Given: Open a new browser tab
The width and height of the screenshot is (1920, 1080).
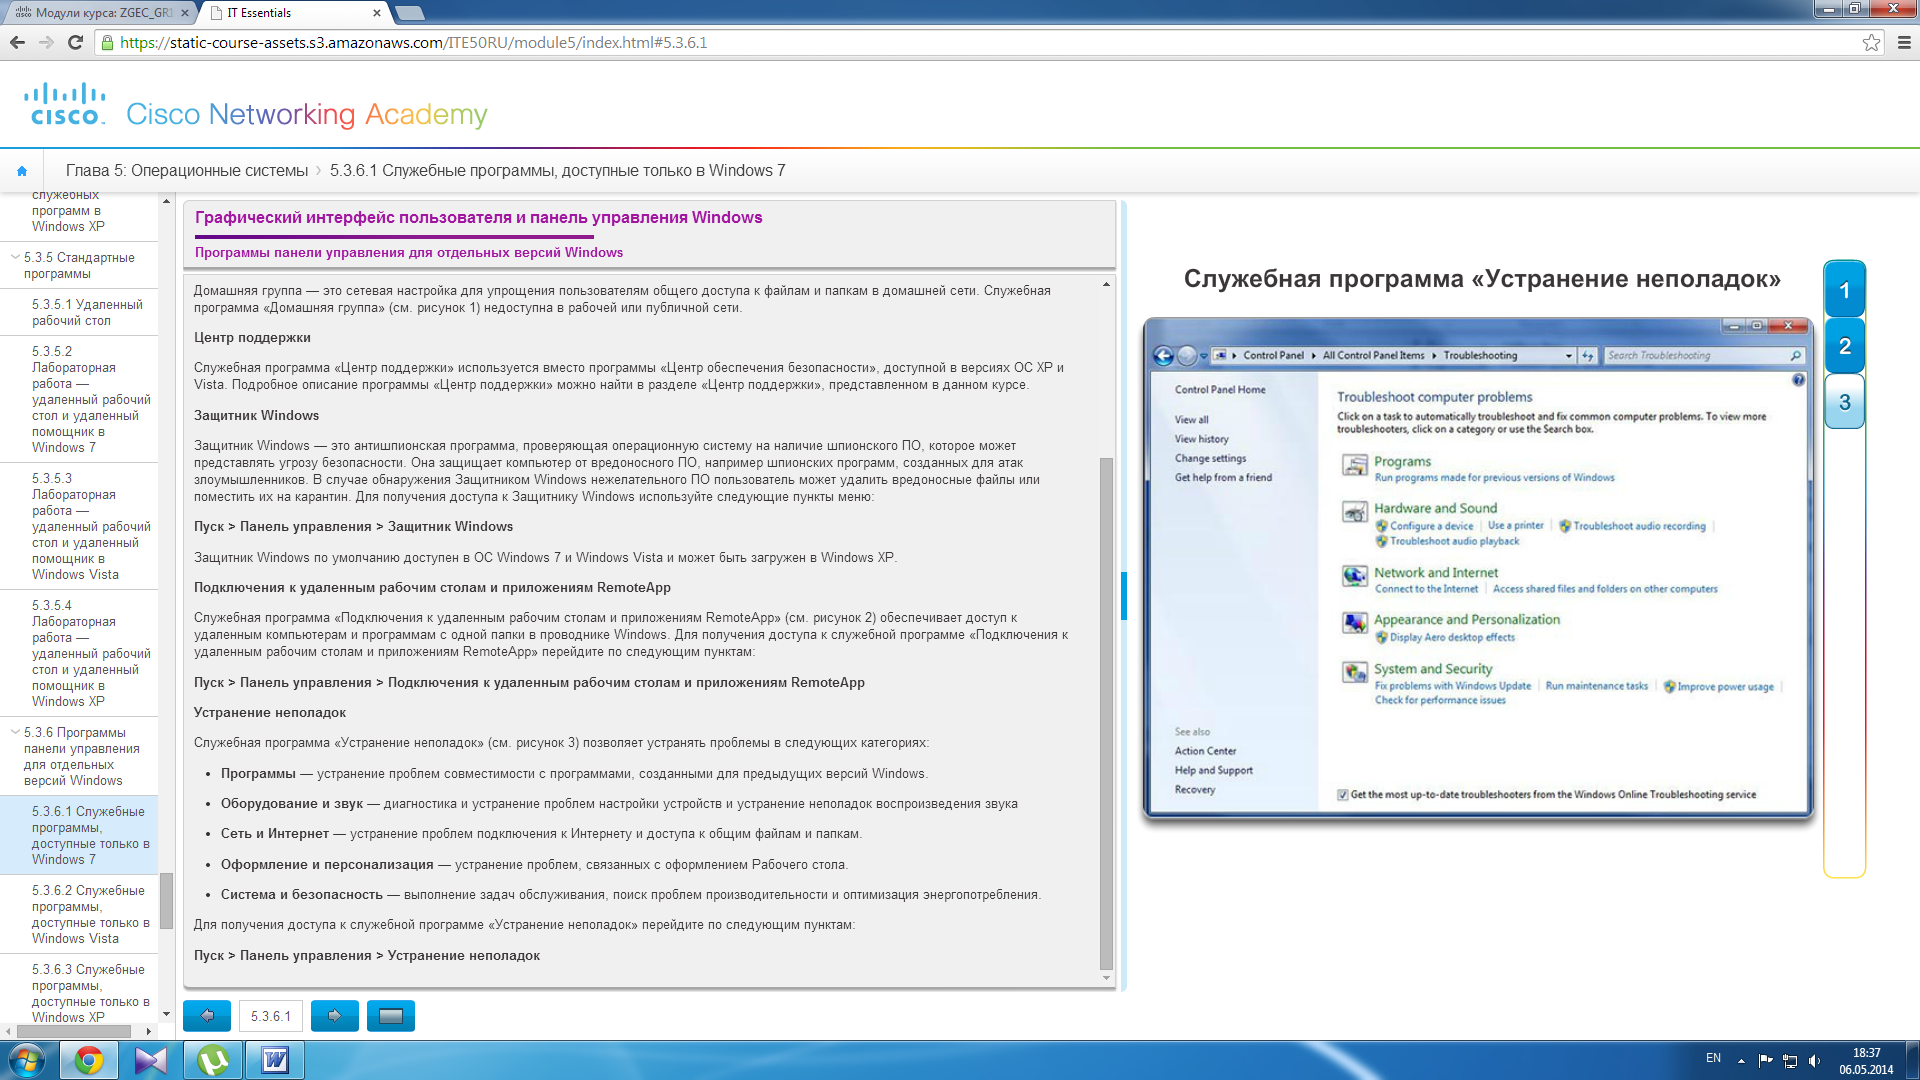Looking at the screenshot, I should [410, 13].
